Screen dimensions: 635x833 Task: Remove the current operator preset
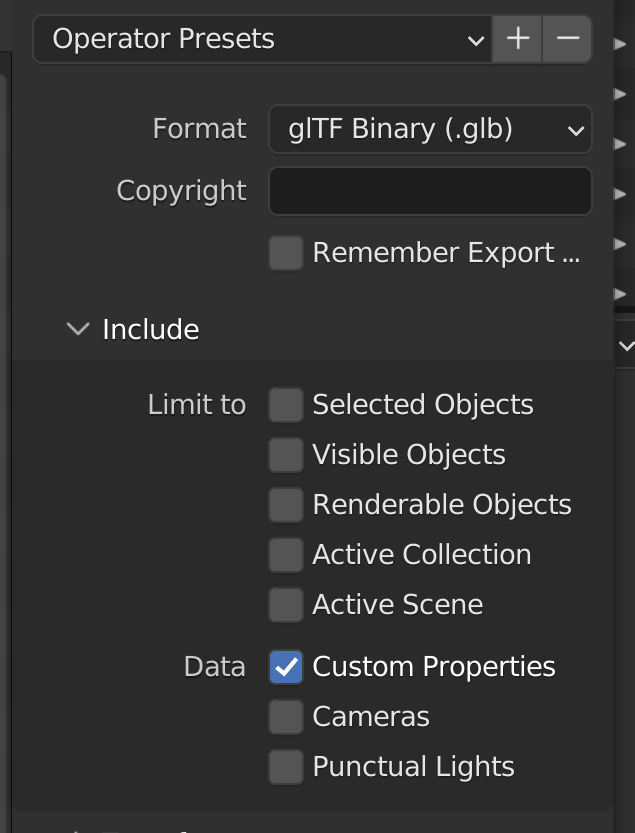tap(568, 39)
